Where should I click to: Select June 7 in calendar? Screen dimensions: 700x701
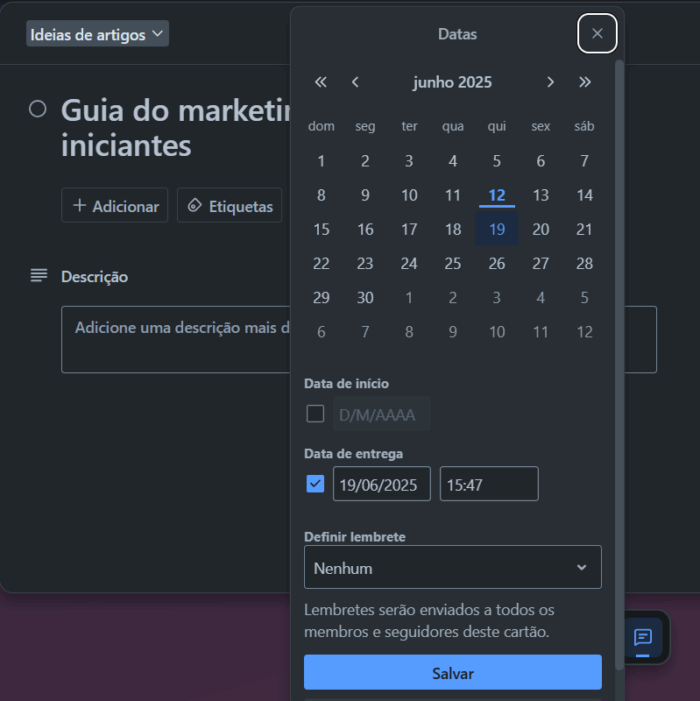(584, 161)
